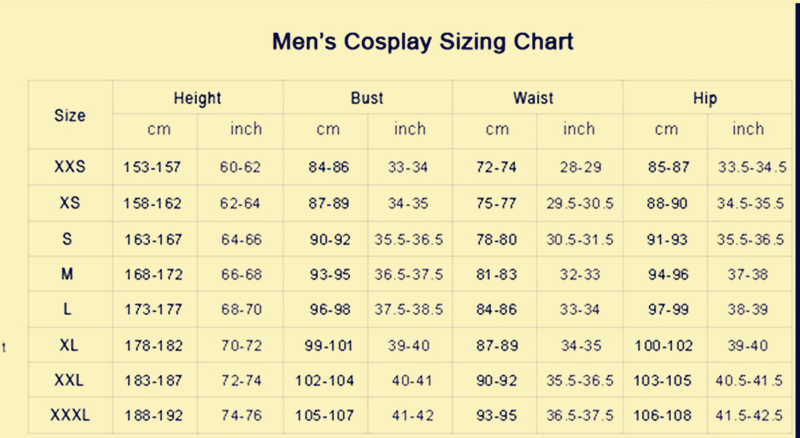This screenshot has height=438, width=800.
Task: Select height cm cell 188-192
Action: pos(154,416)
